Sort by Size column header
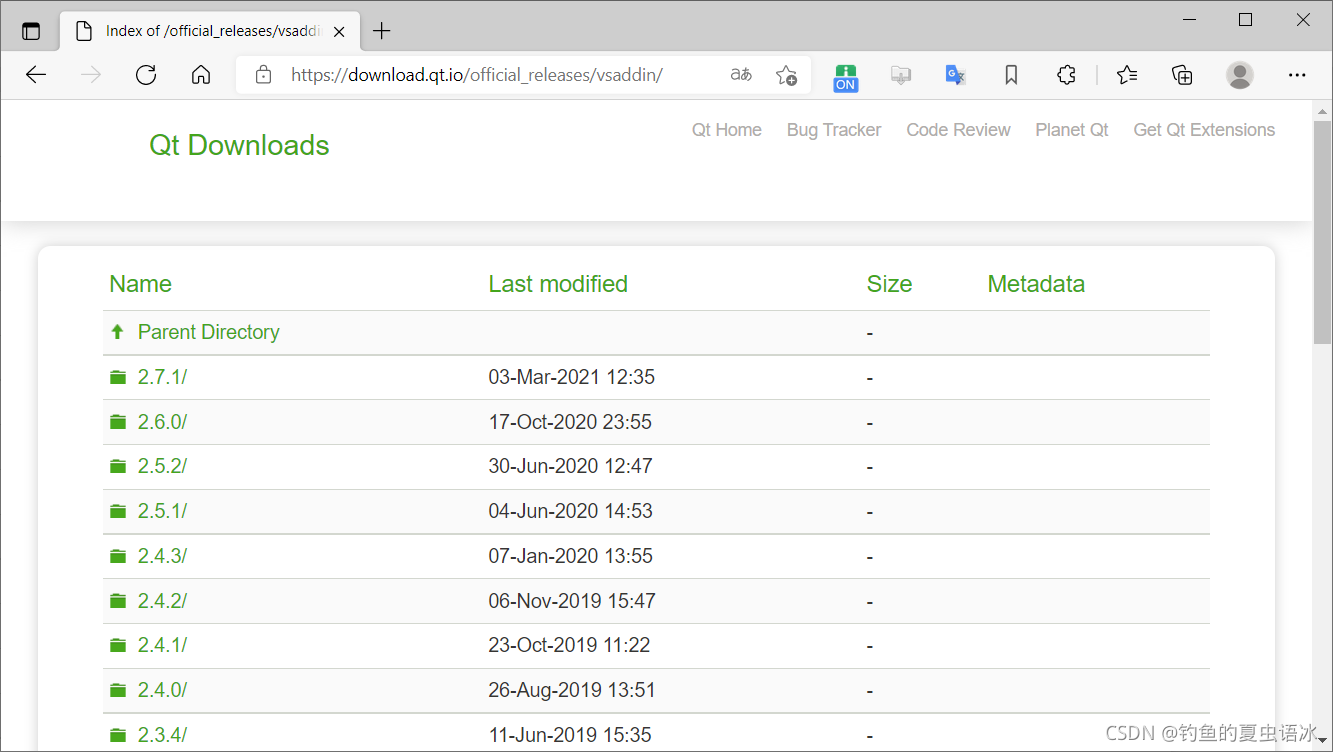 [x=889, y=284]
